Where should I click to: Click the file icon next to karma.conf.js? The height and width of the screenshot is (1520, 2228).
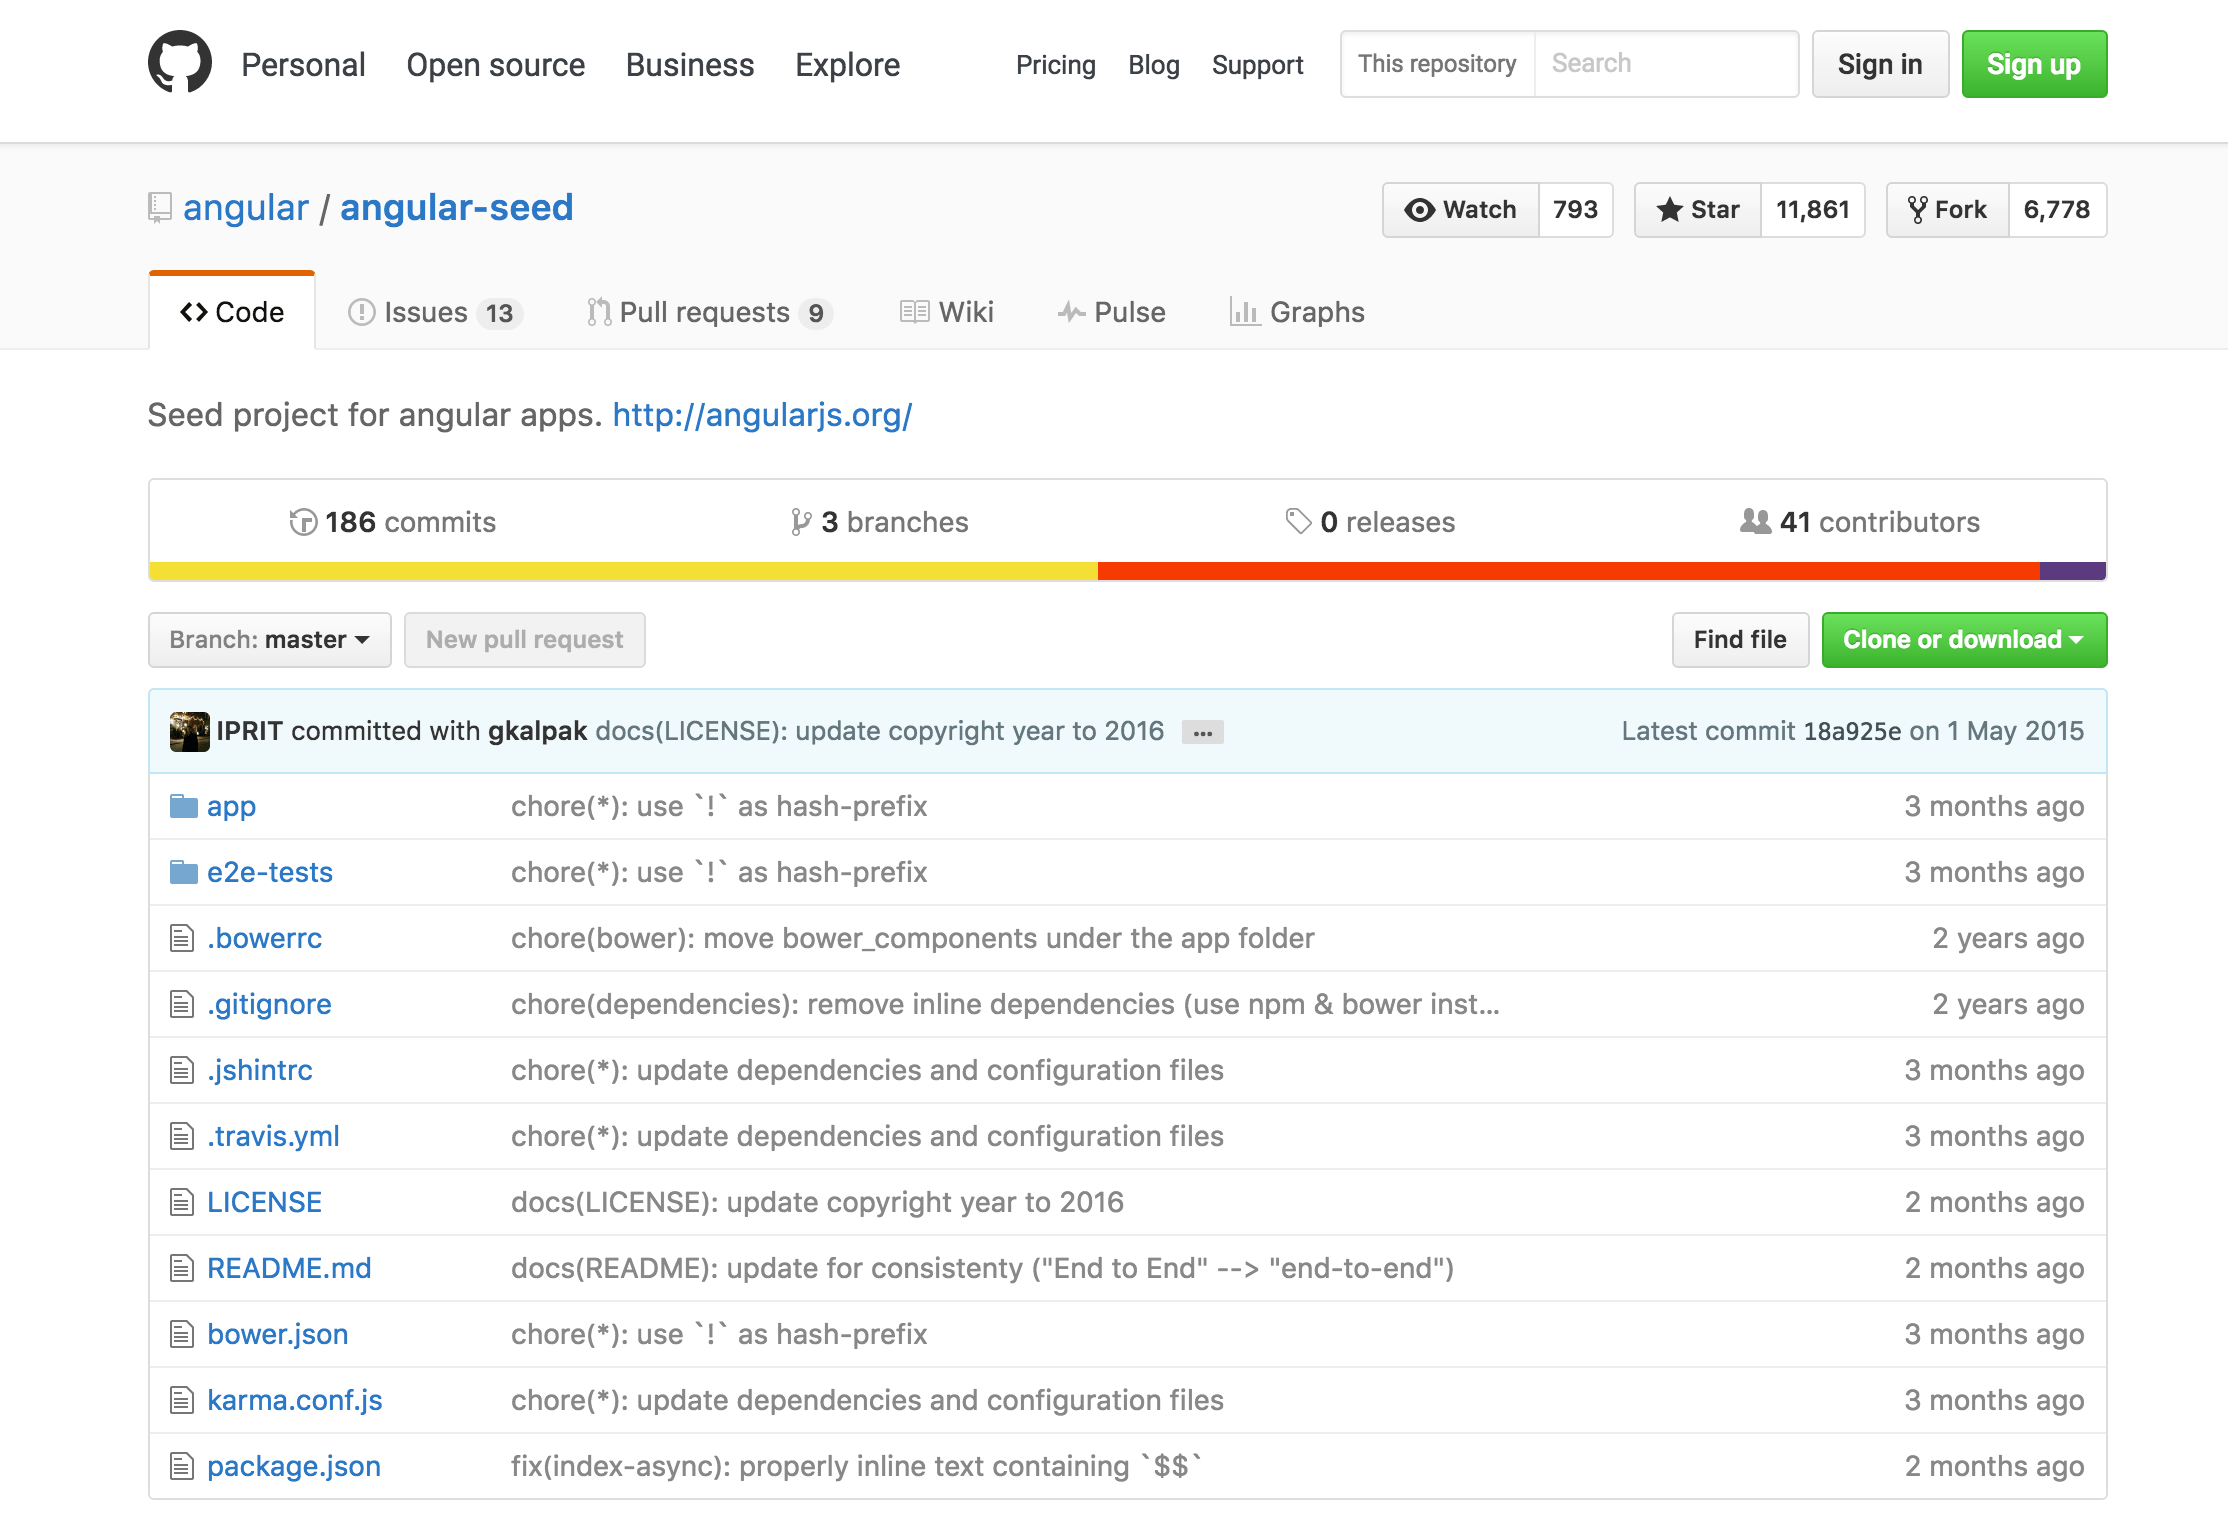pos(182,1400)
